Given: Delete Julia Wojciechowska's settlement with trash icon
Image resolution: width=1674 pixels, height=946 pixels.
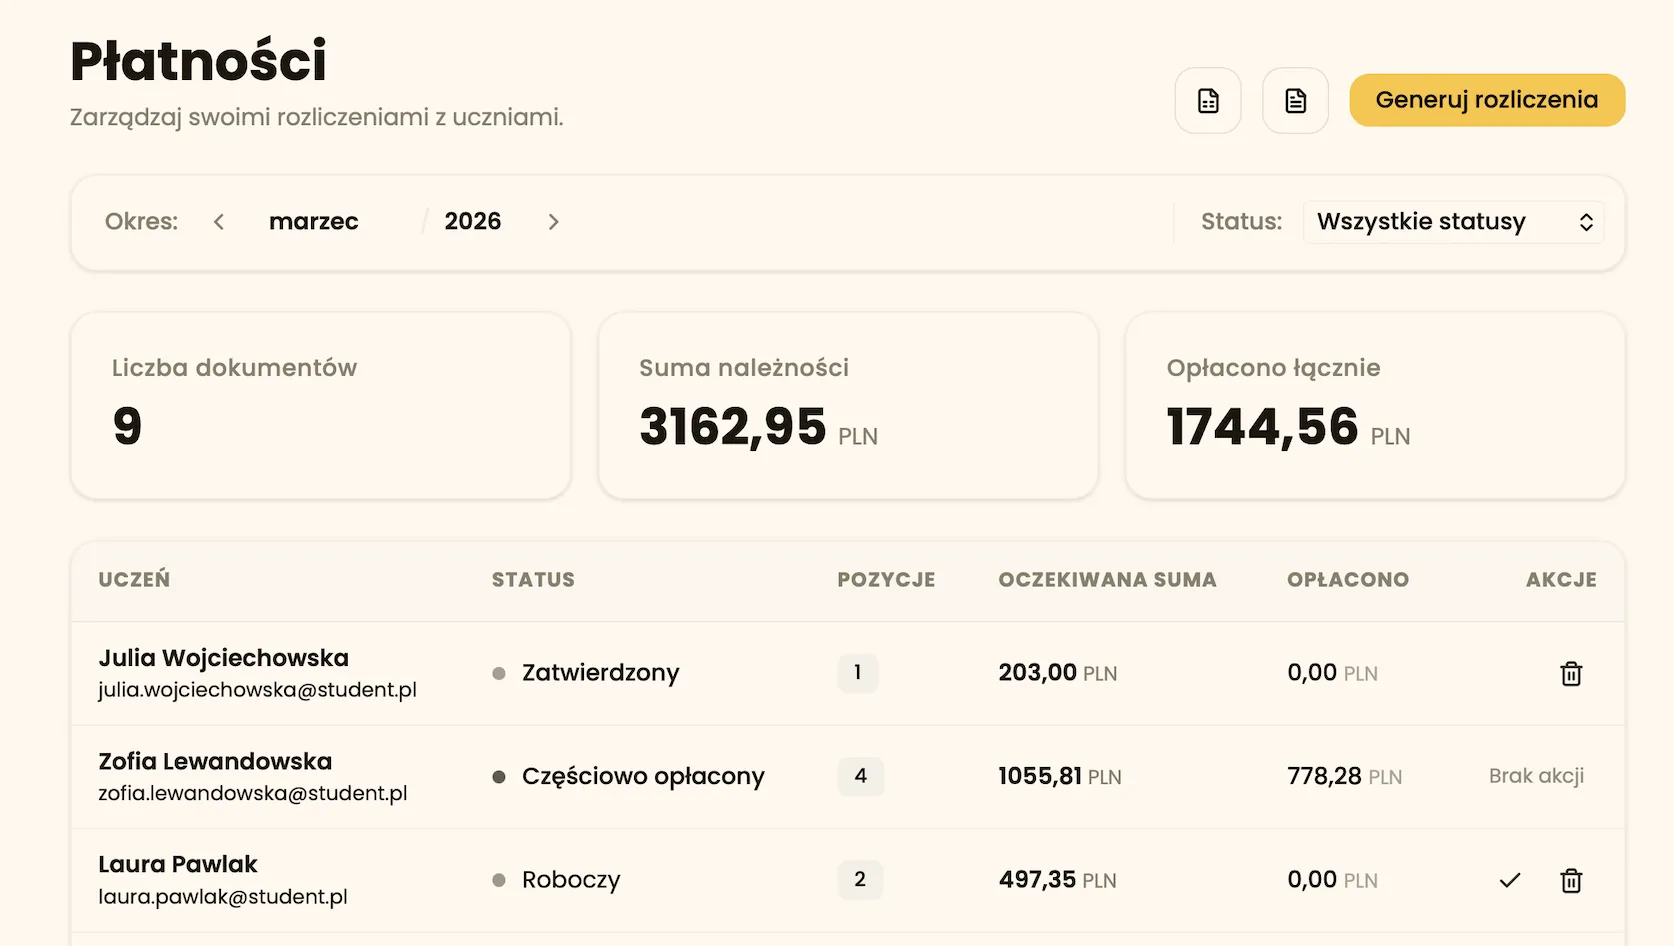Looking at the screenshot, I should (x=1571, y=674).
